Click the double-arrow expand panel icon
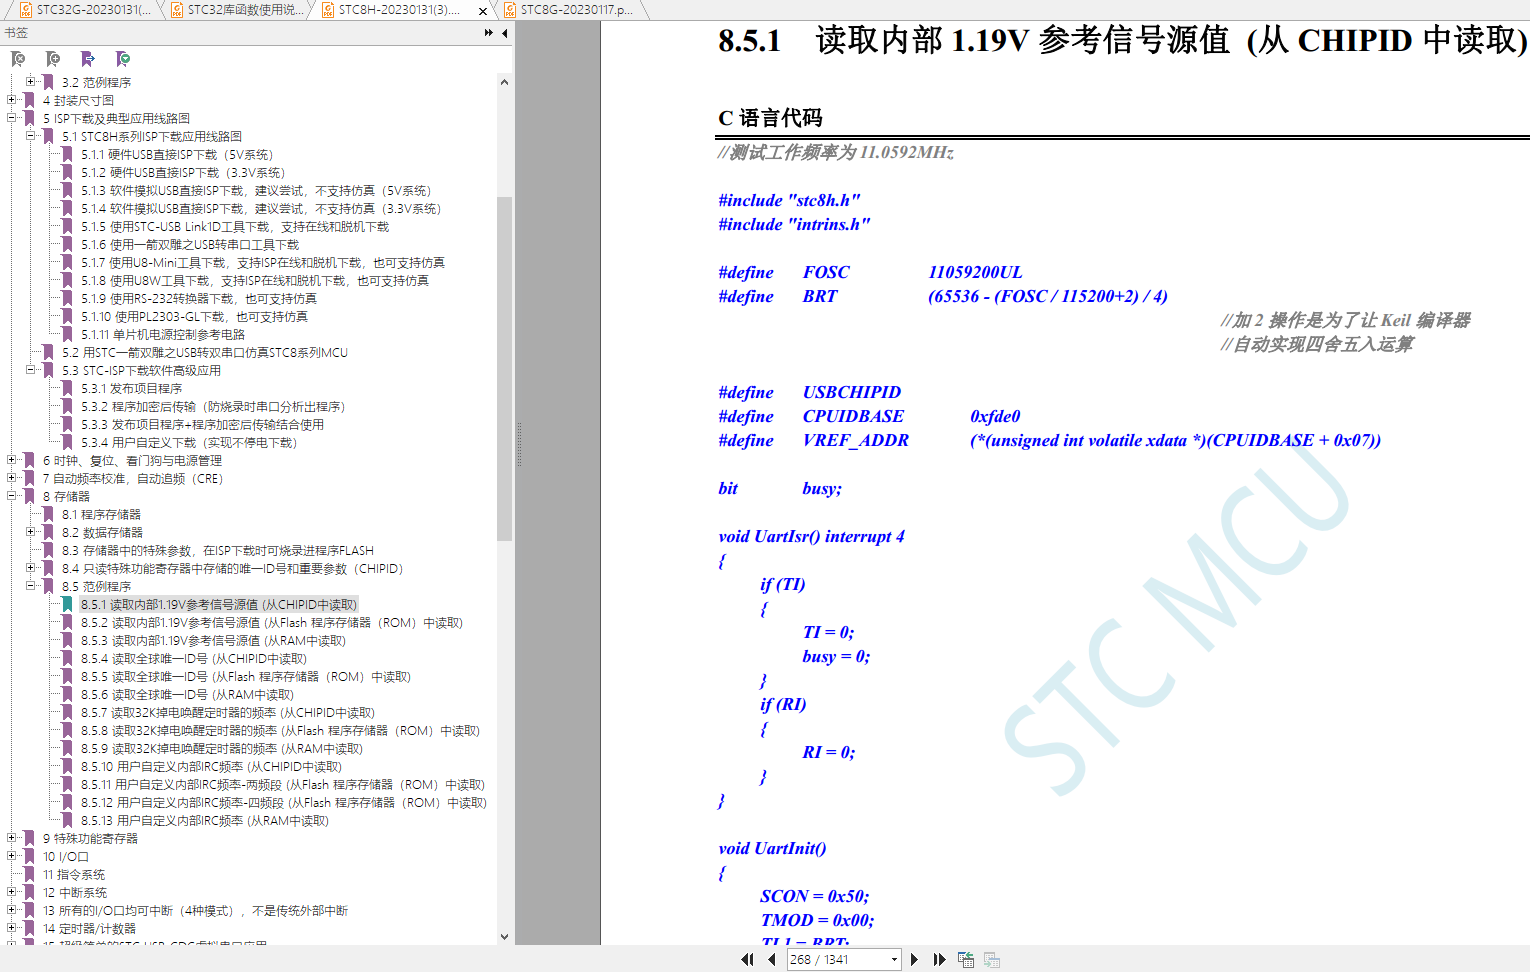The height and width of the screenshot is (972, 1530). [x=488, y=33]
